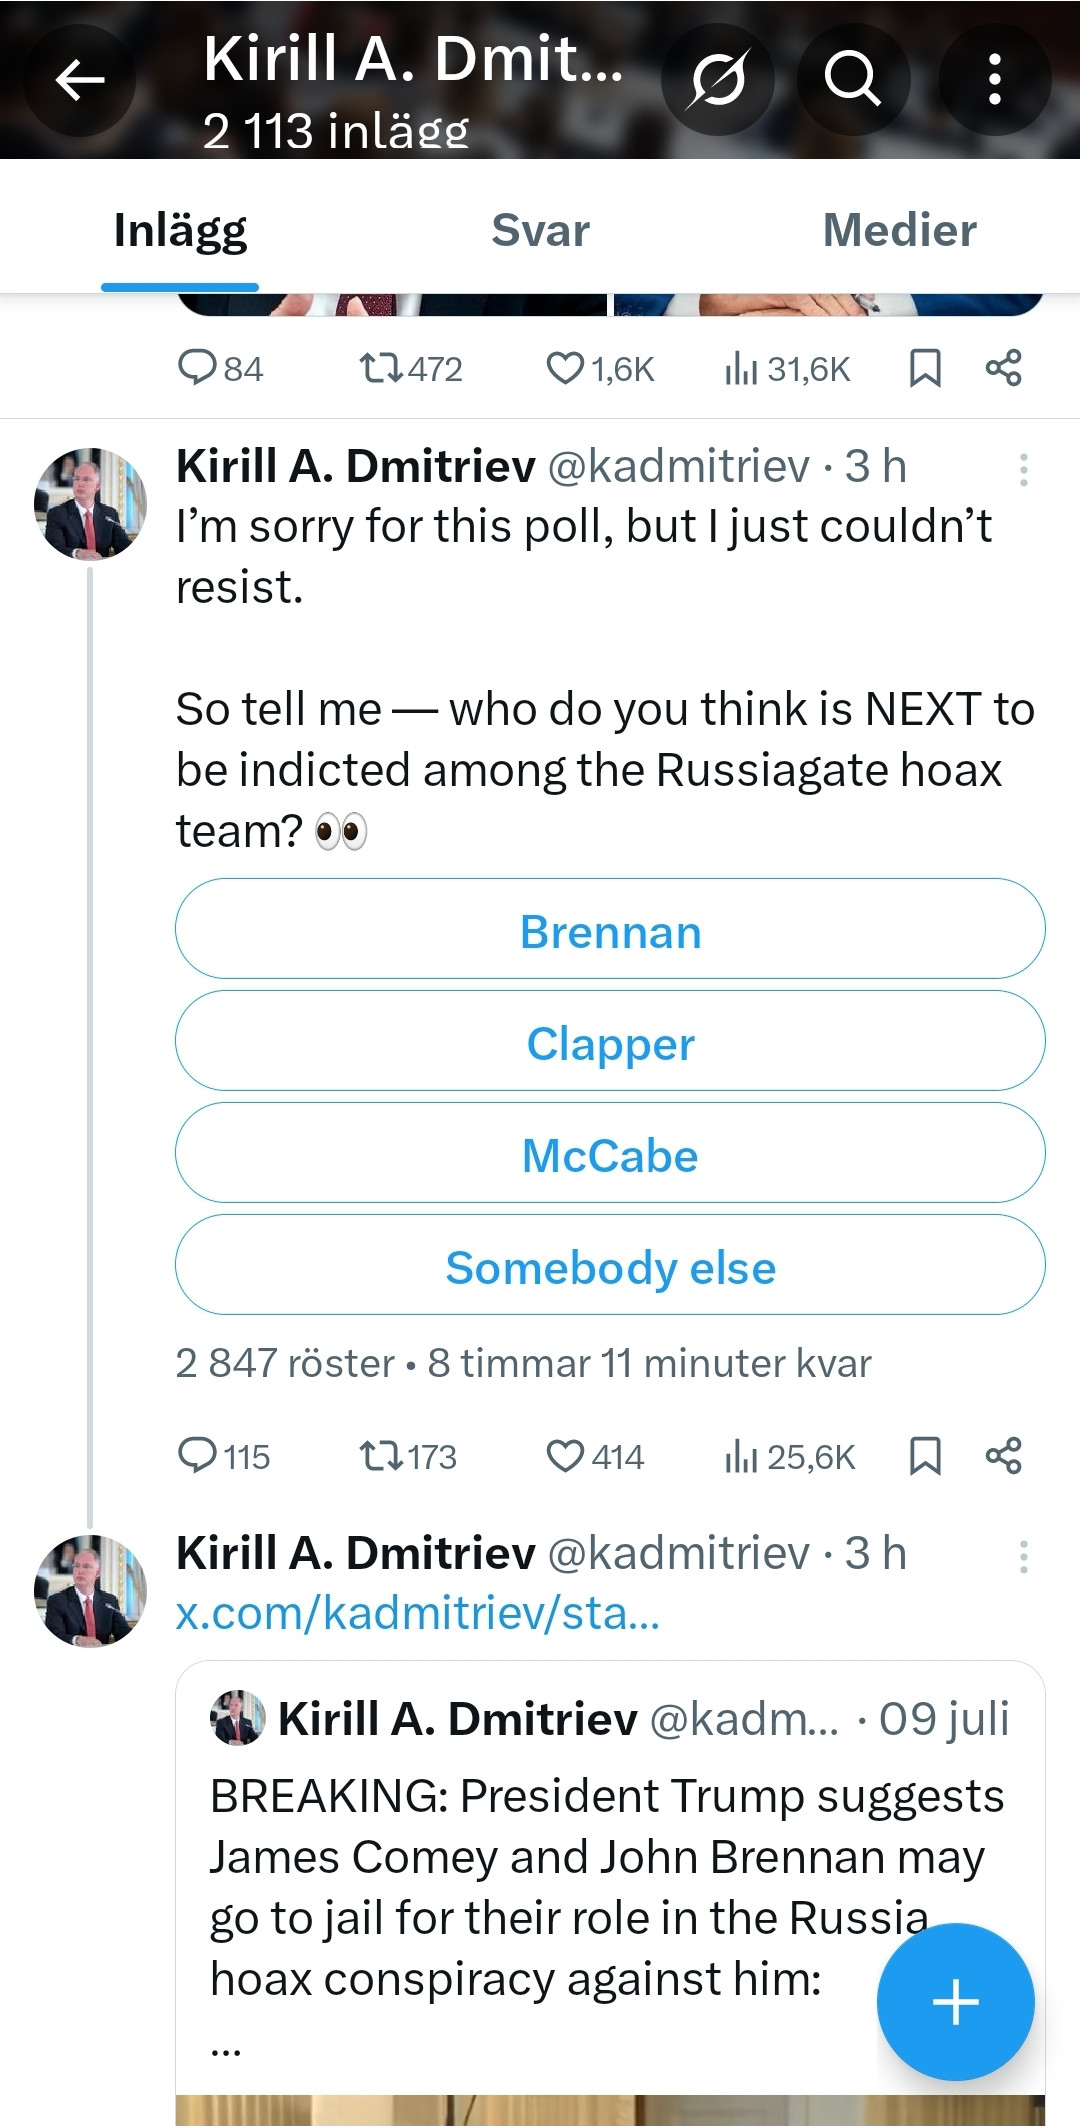Open the Medier tab

(899, 231)
